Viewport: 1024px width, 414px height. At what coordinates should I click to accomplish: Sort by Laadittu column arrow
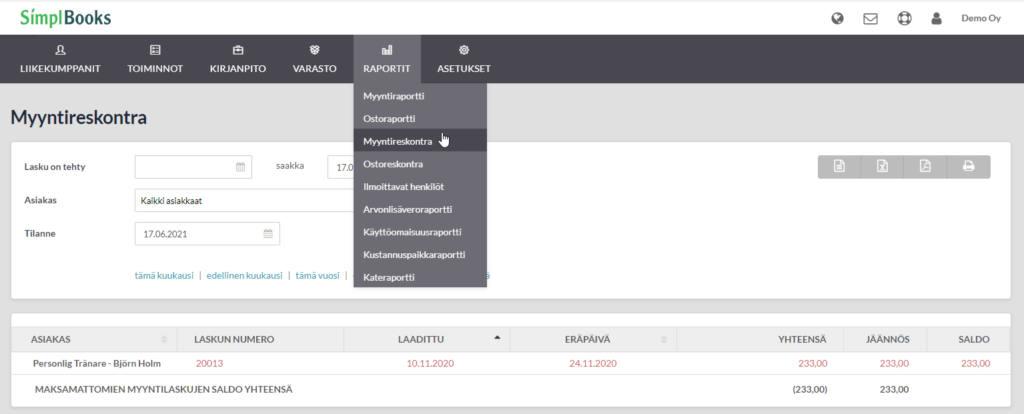497,338
